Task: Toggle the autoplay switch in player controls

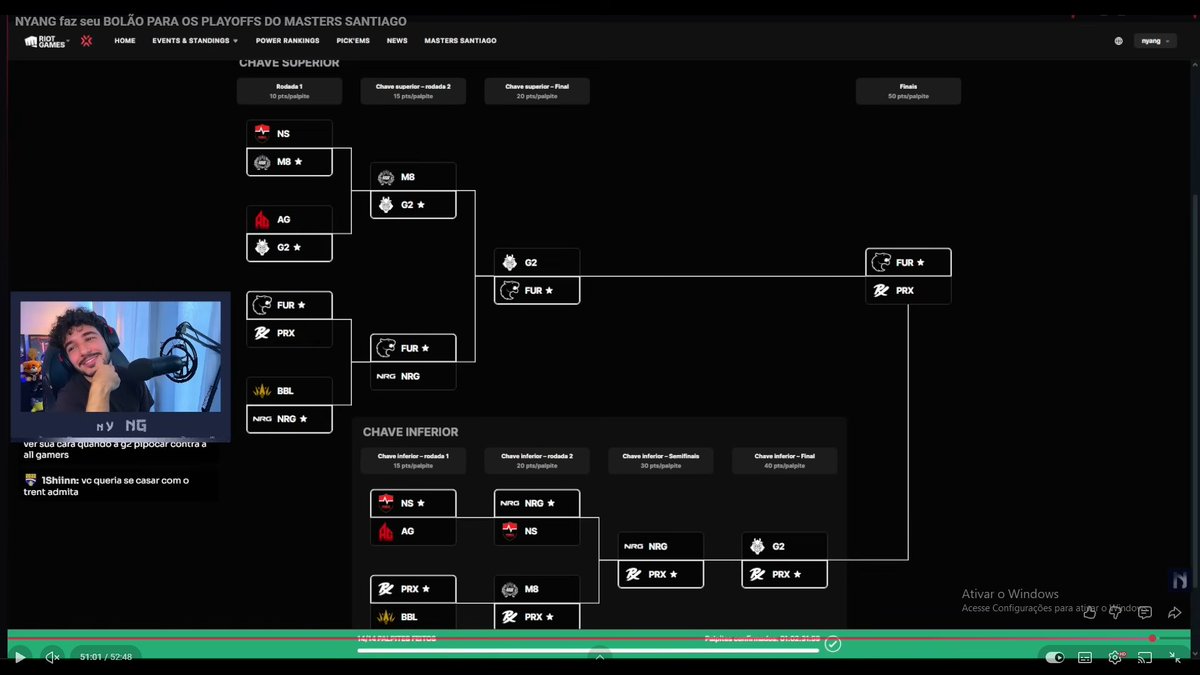Action: click(1055, 657)
